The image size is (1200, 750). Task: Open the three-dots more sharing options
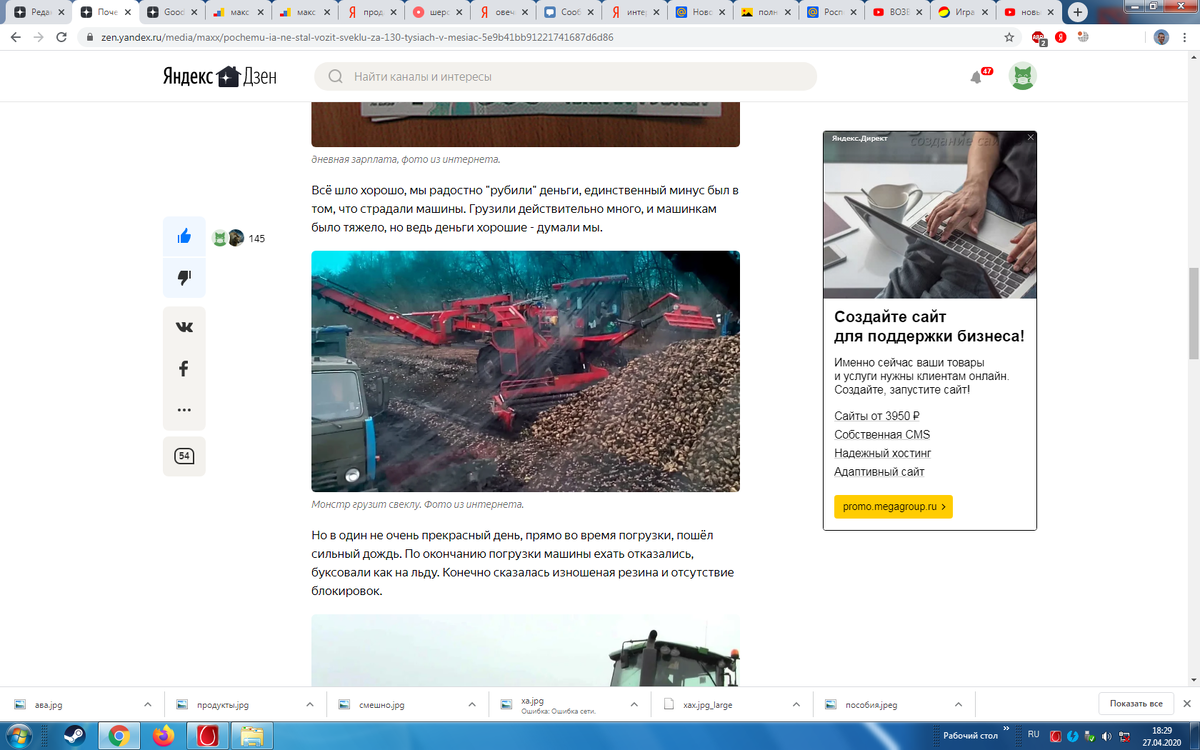[x=184, y=409]
